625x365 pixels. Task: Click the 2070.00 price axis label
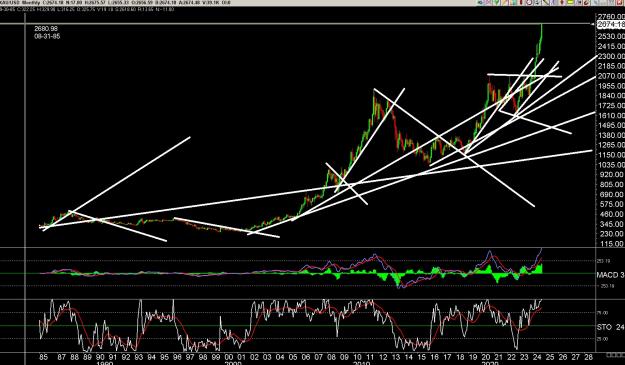pos(611,76)
